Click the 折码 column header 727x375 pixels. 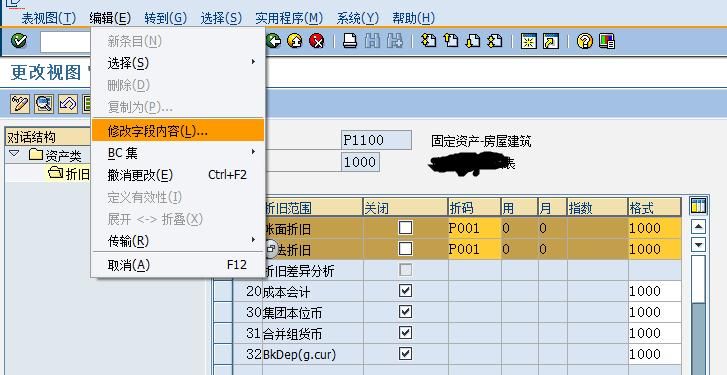coord(475,208)
